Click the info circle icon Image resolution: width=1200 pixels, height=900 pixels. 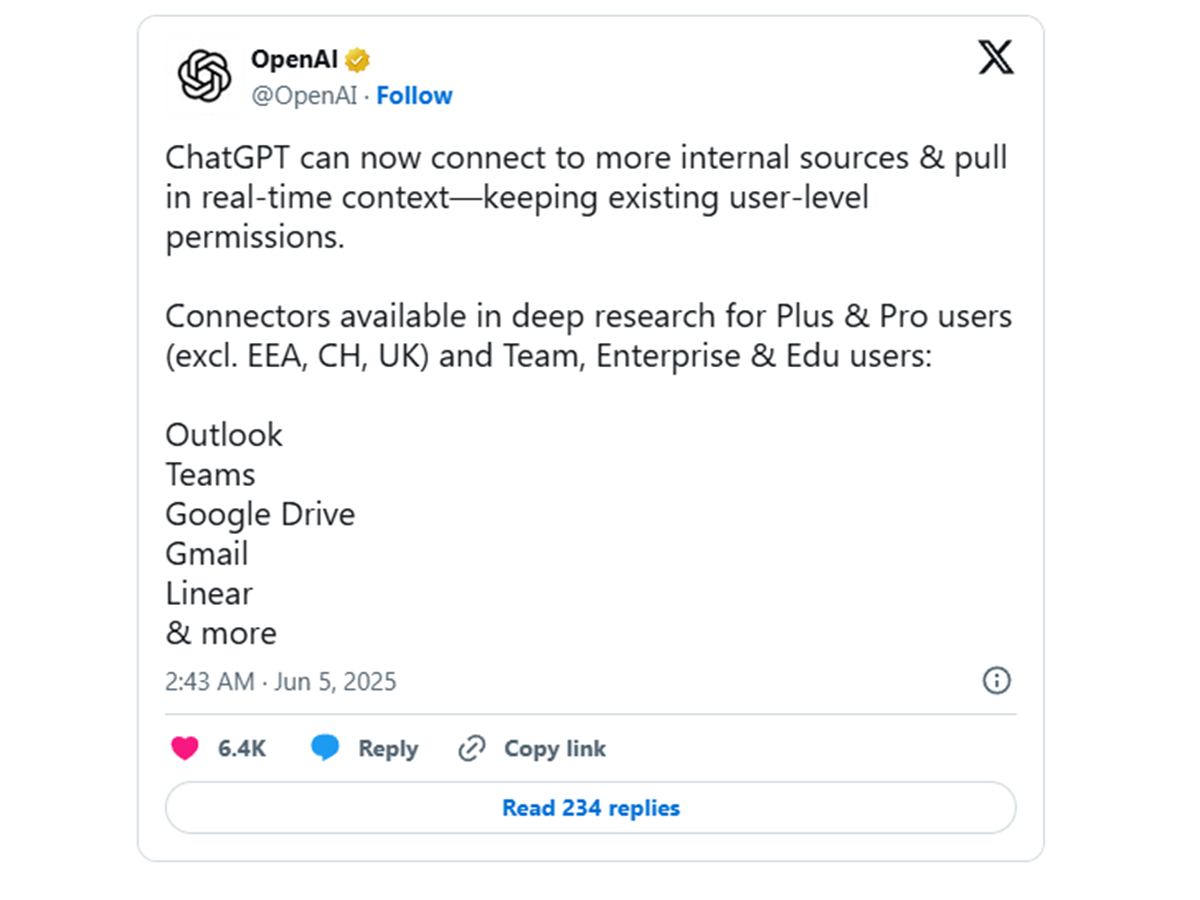pos(997,681)
